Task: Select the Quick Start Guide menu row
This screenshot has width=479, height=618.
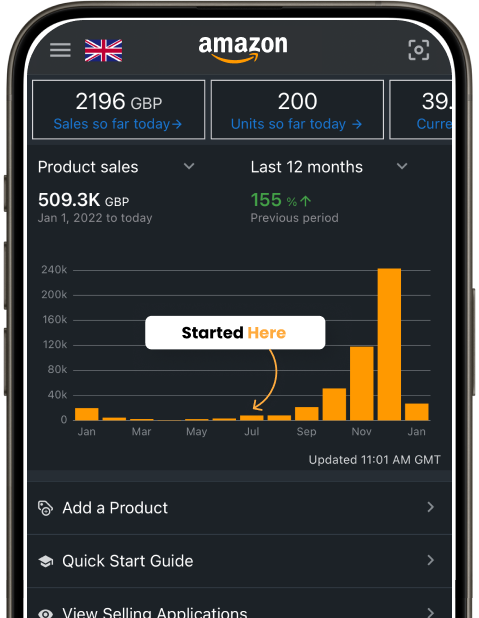Action: point(240,561)
